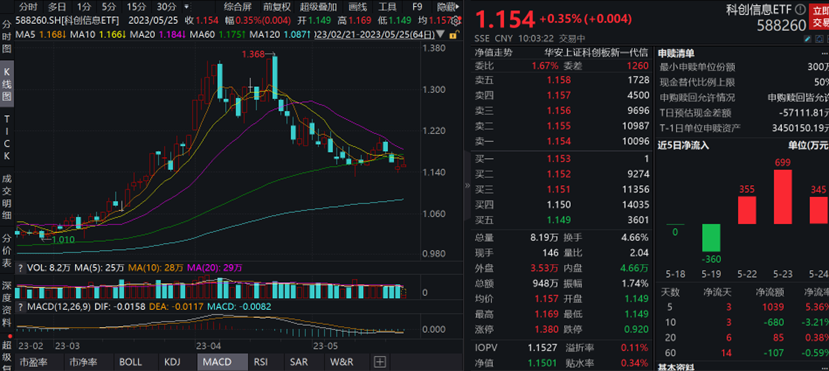Select the BOLL indicator tab
Screen dimensions: 829x371
coord(131,362)
